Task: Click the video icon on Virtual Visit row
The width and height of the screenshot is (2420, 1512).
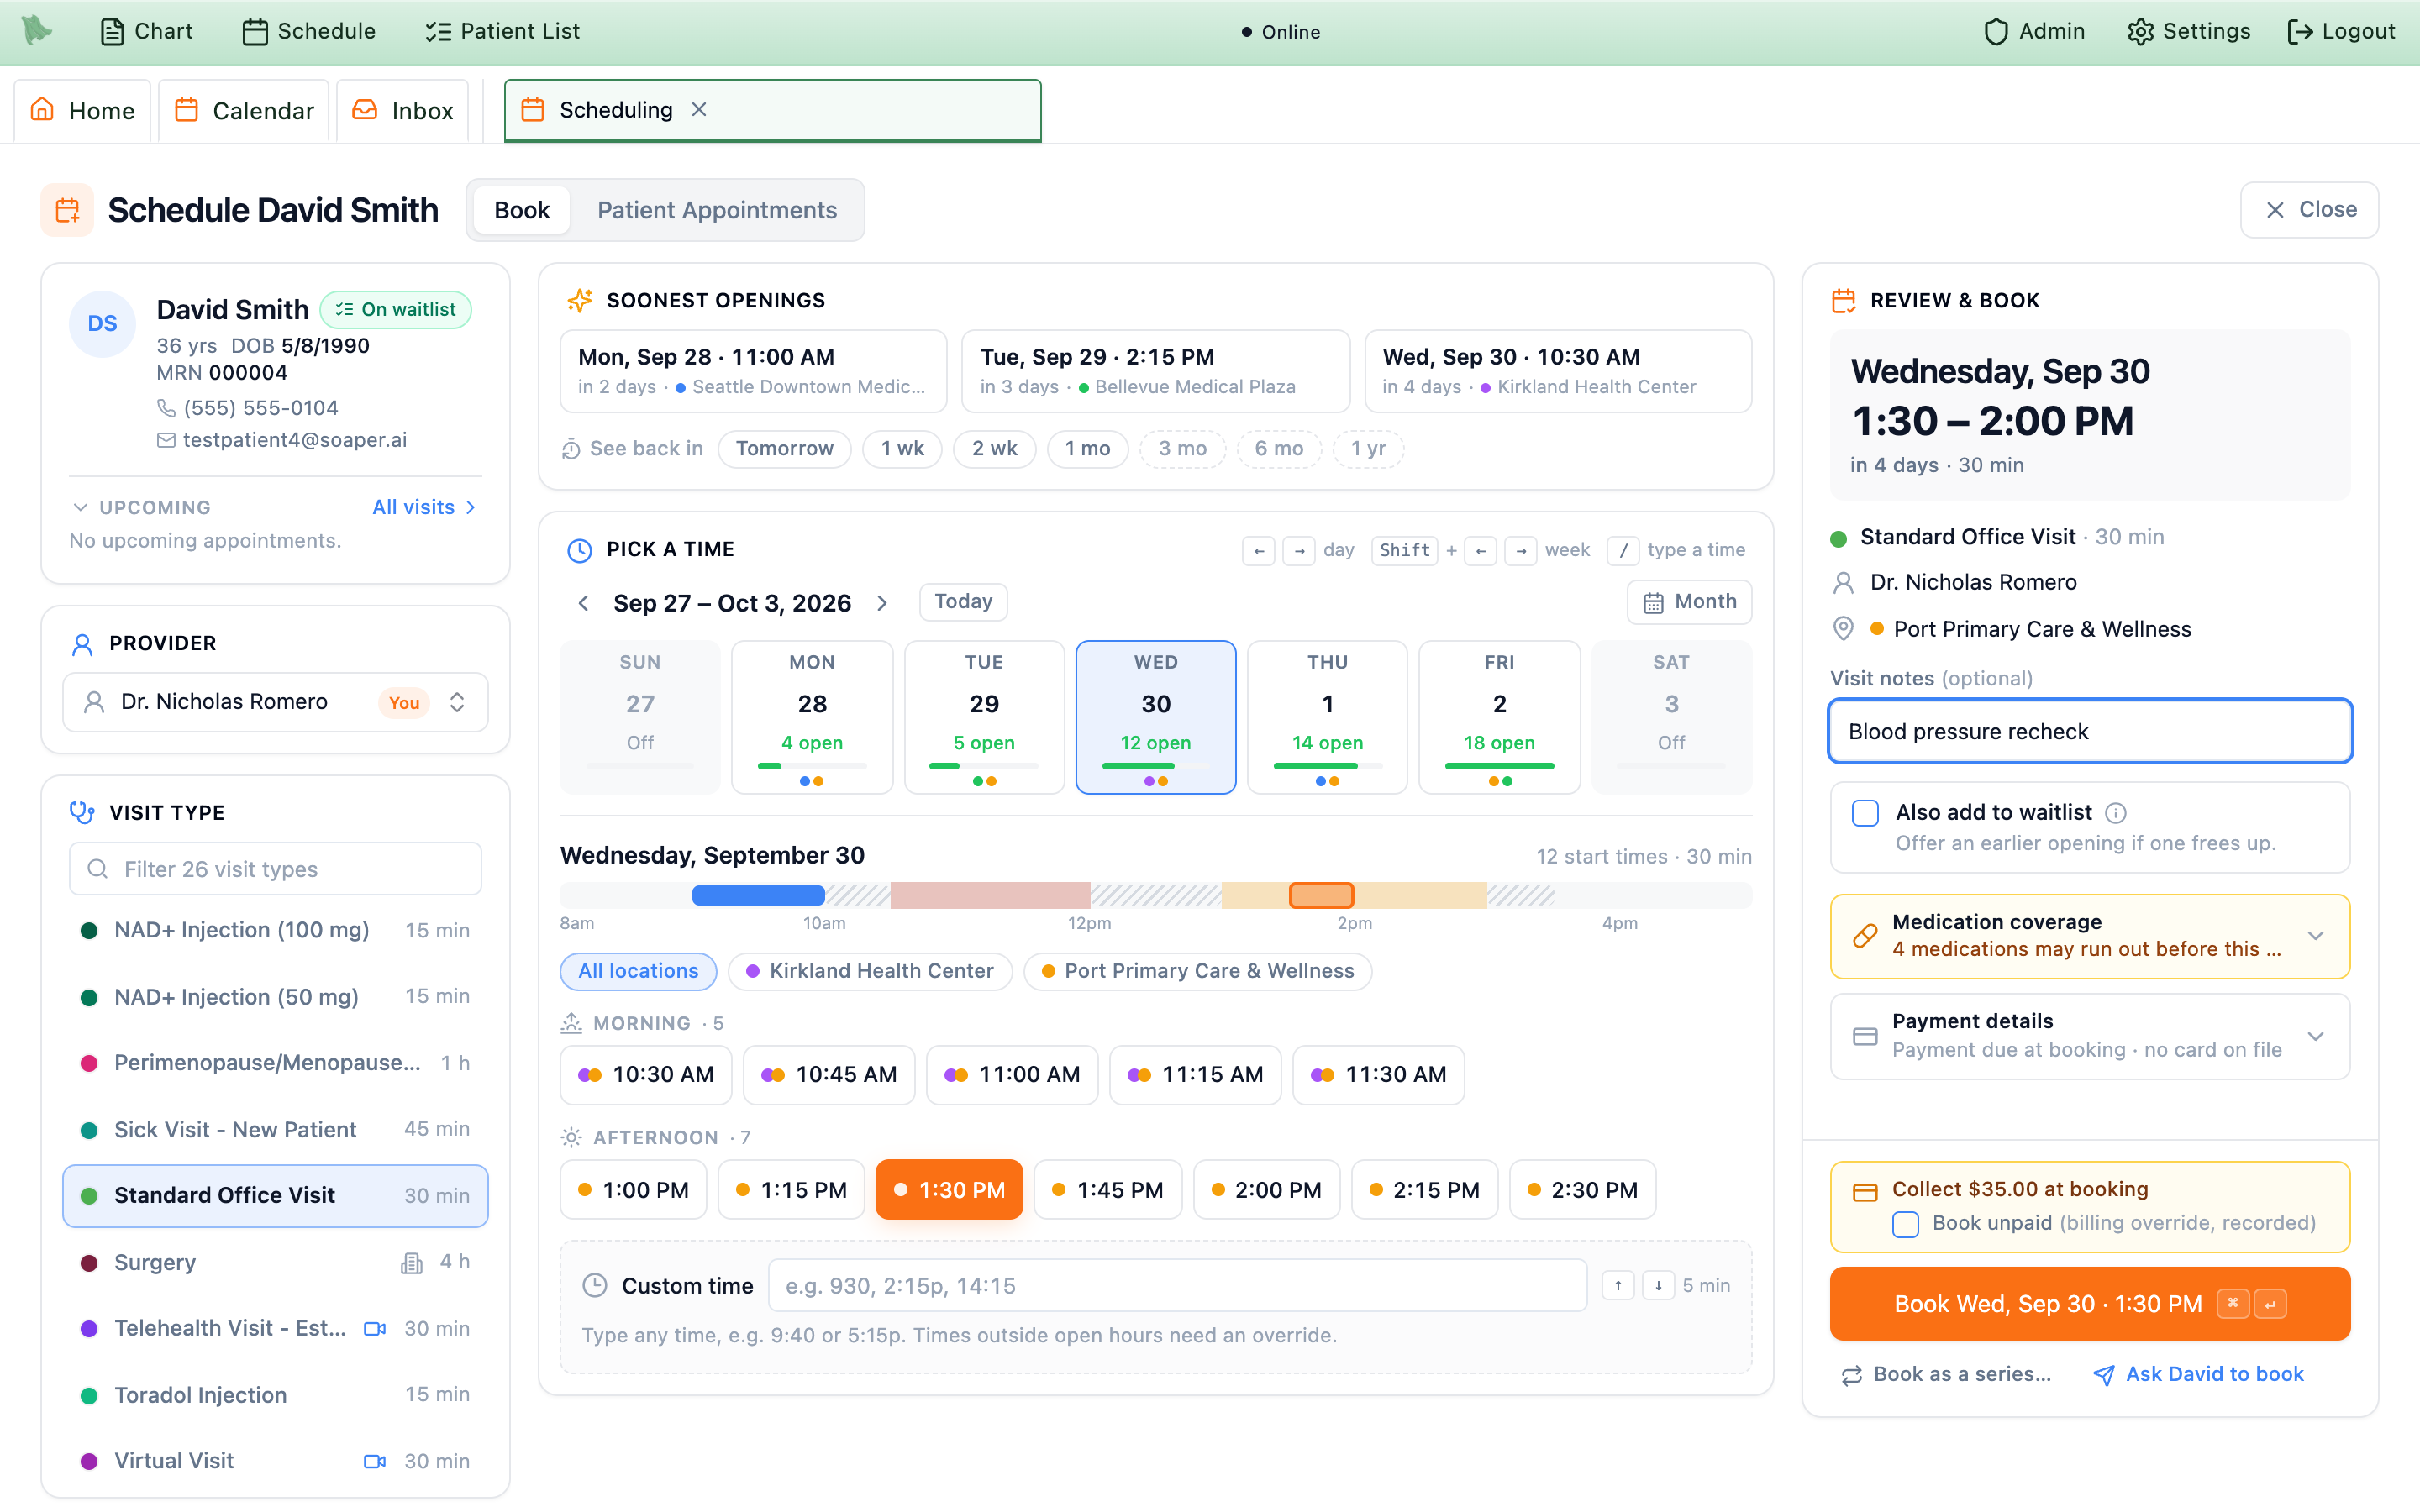Action: [375, 1461]
